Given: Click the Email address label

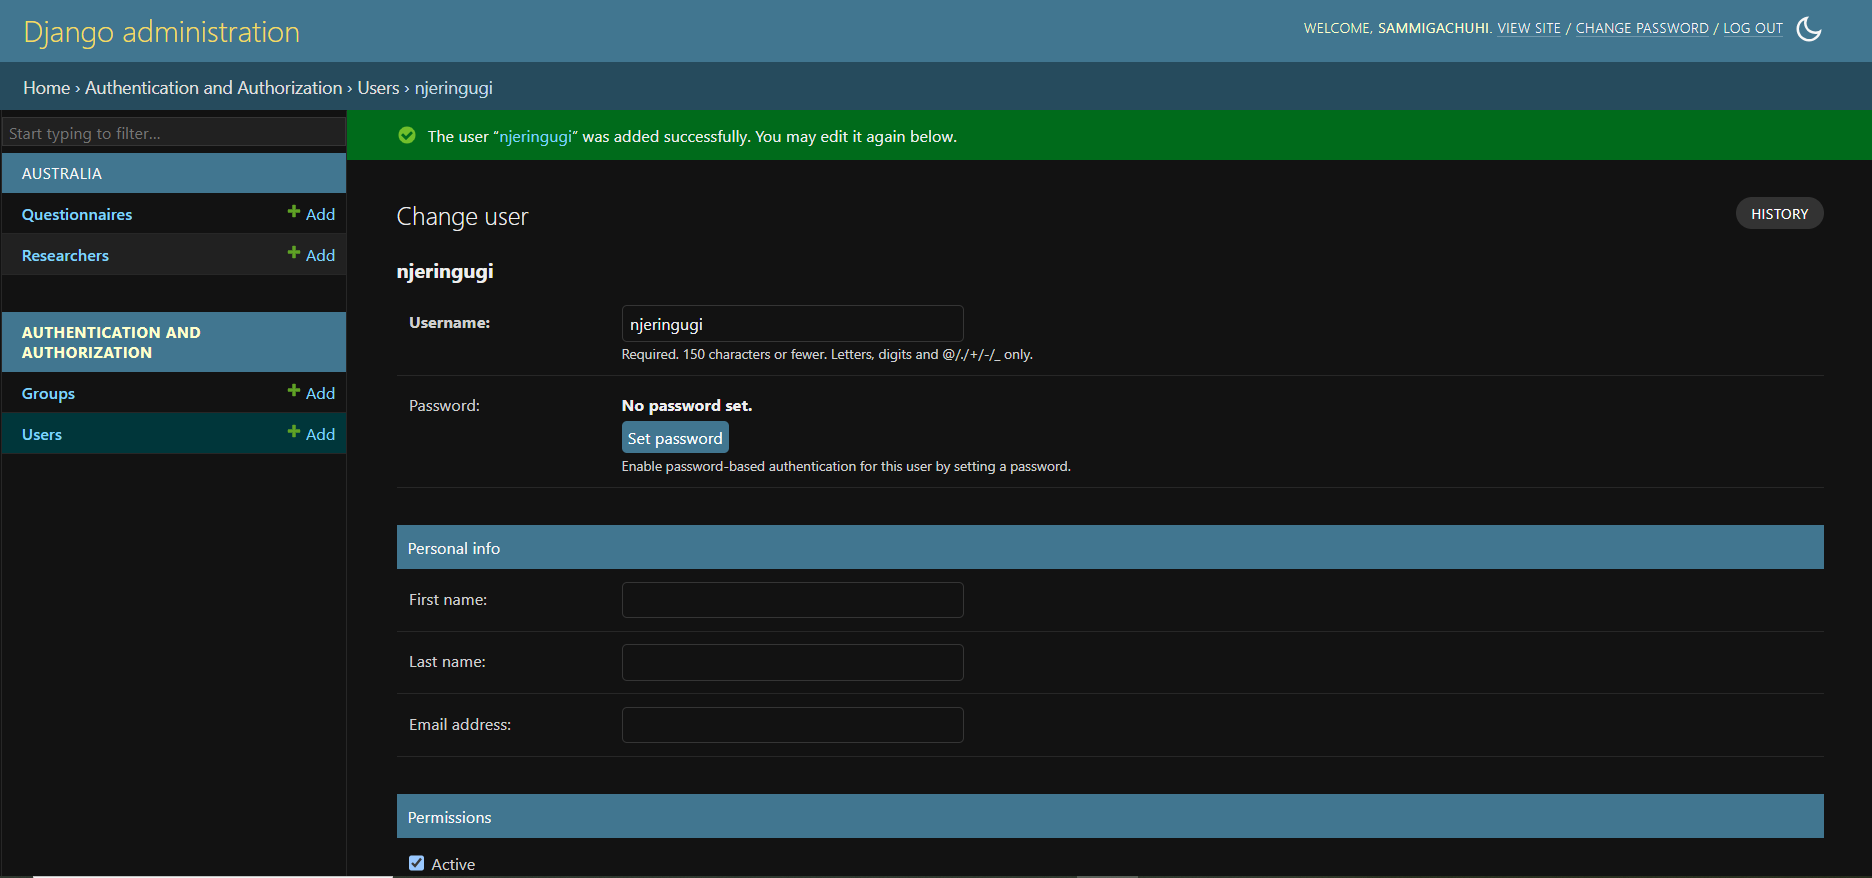Looking at the screenshot, I should [460, 724].
